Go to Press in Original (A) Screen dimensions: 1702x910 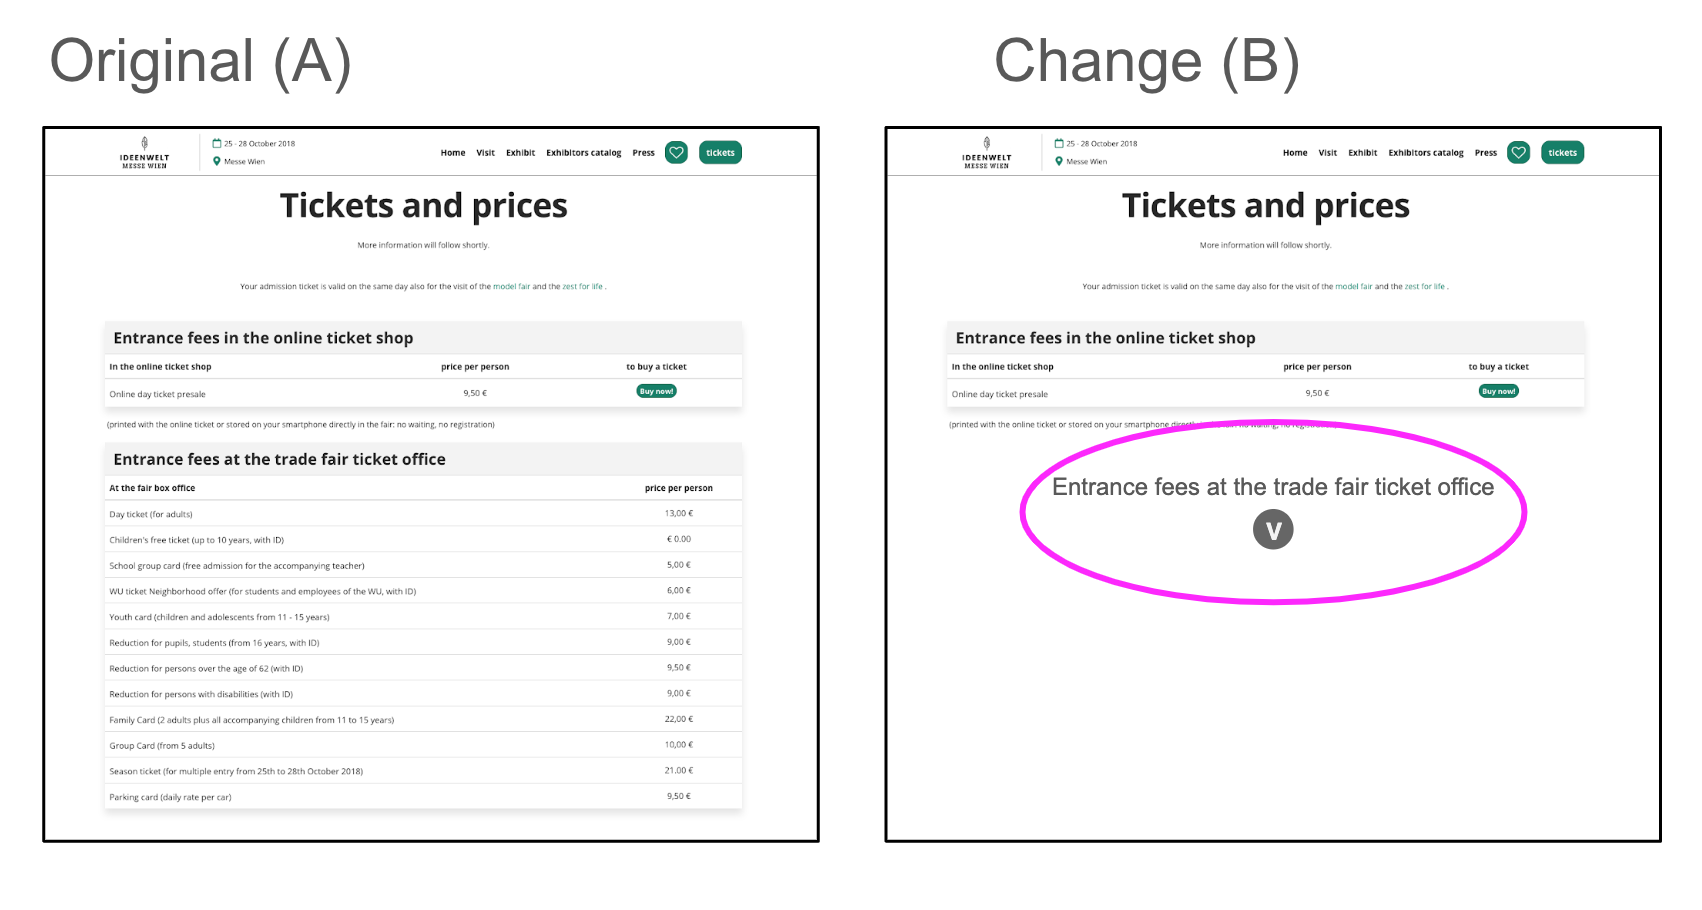643,153
